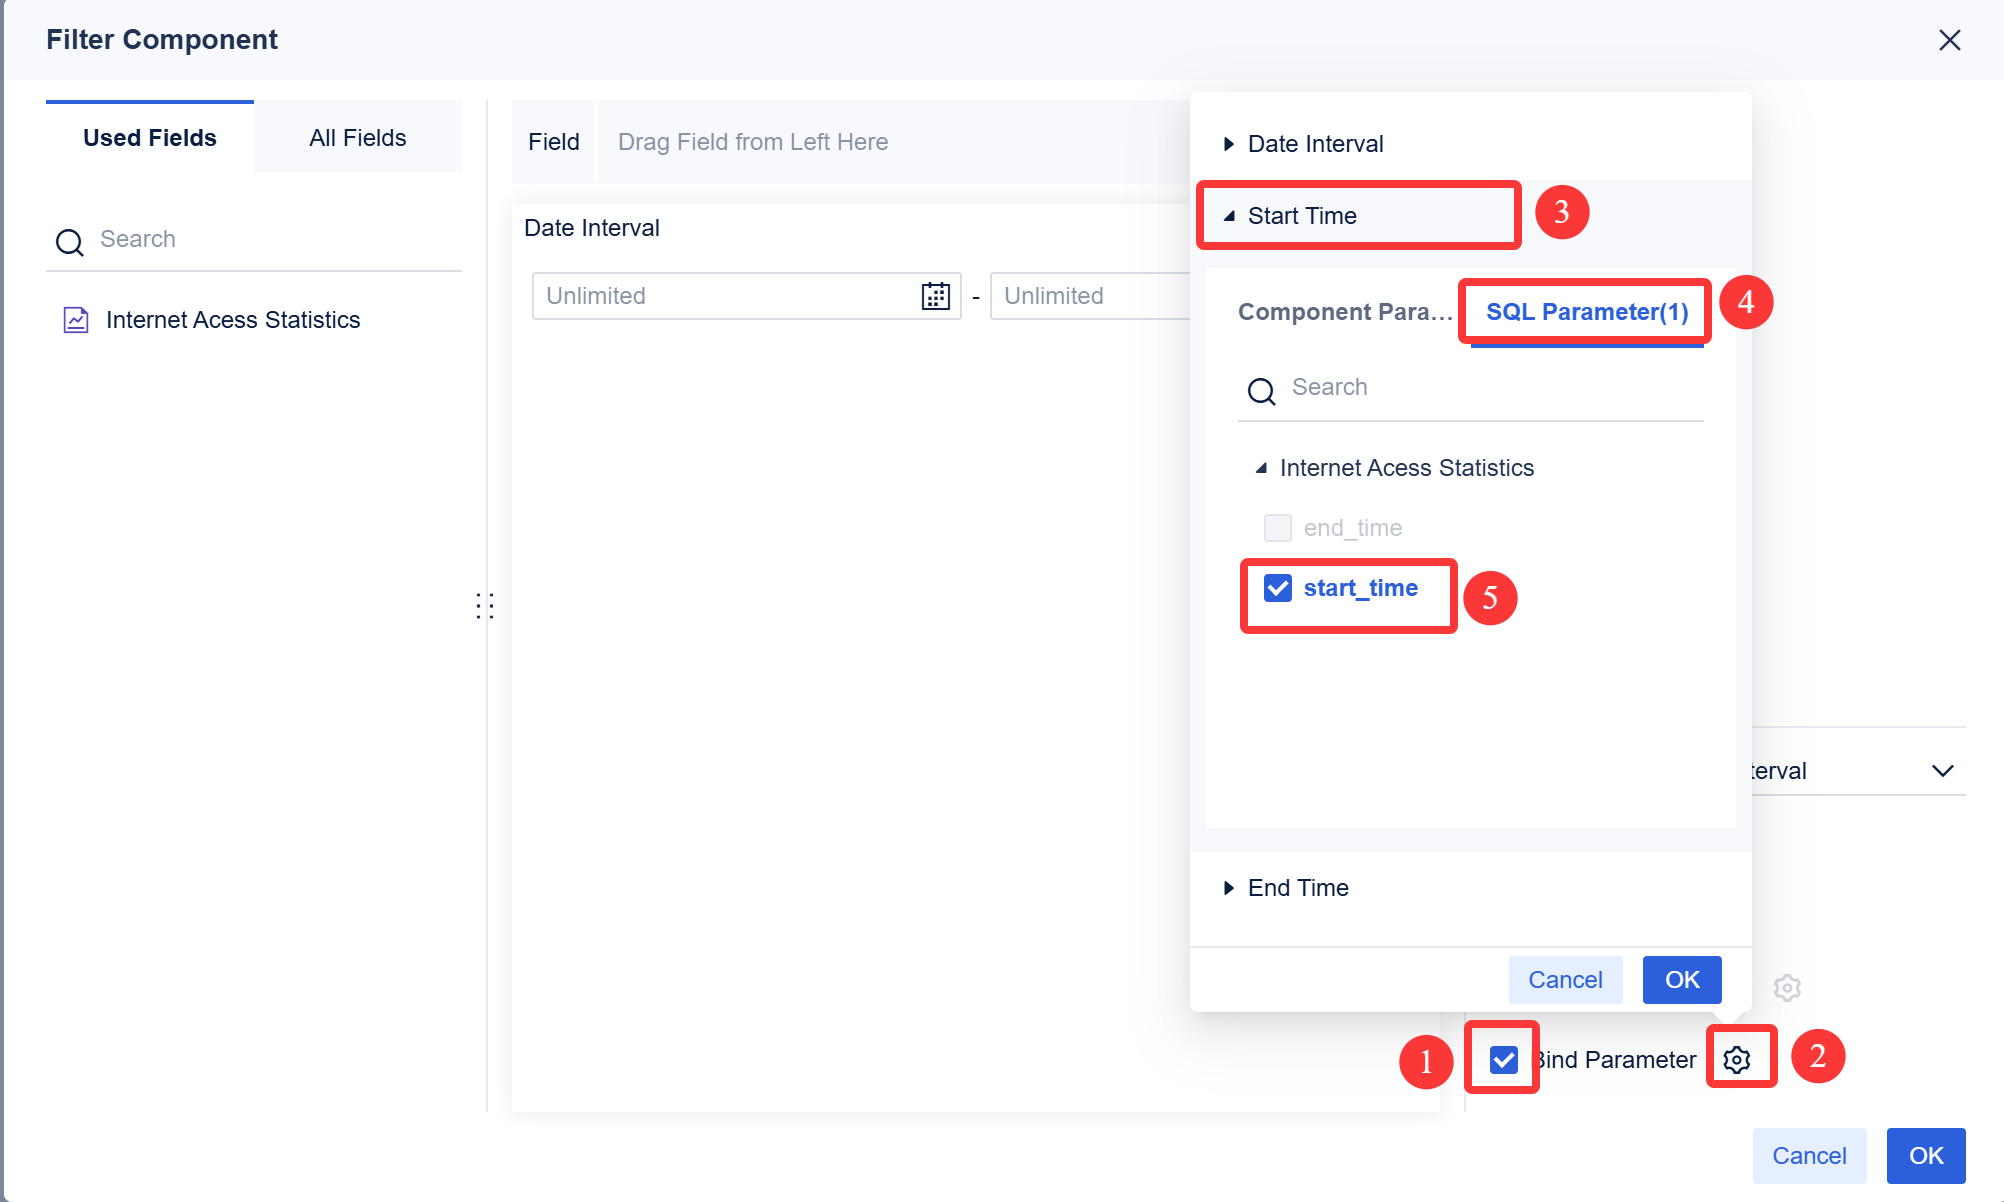Switch to the Component Parameter tab
Image resolution: width=2004 pixels, height=1202 pixels.
tap(1345, 311)
